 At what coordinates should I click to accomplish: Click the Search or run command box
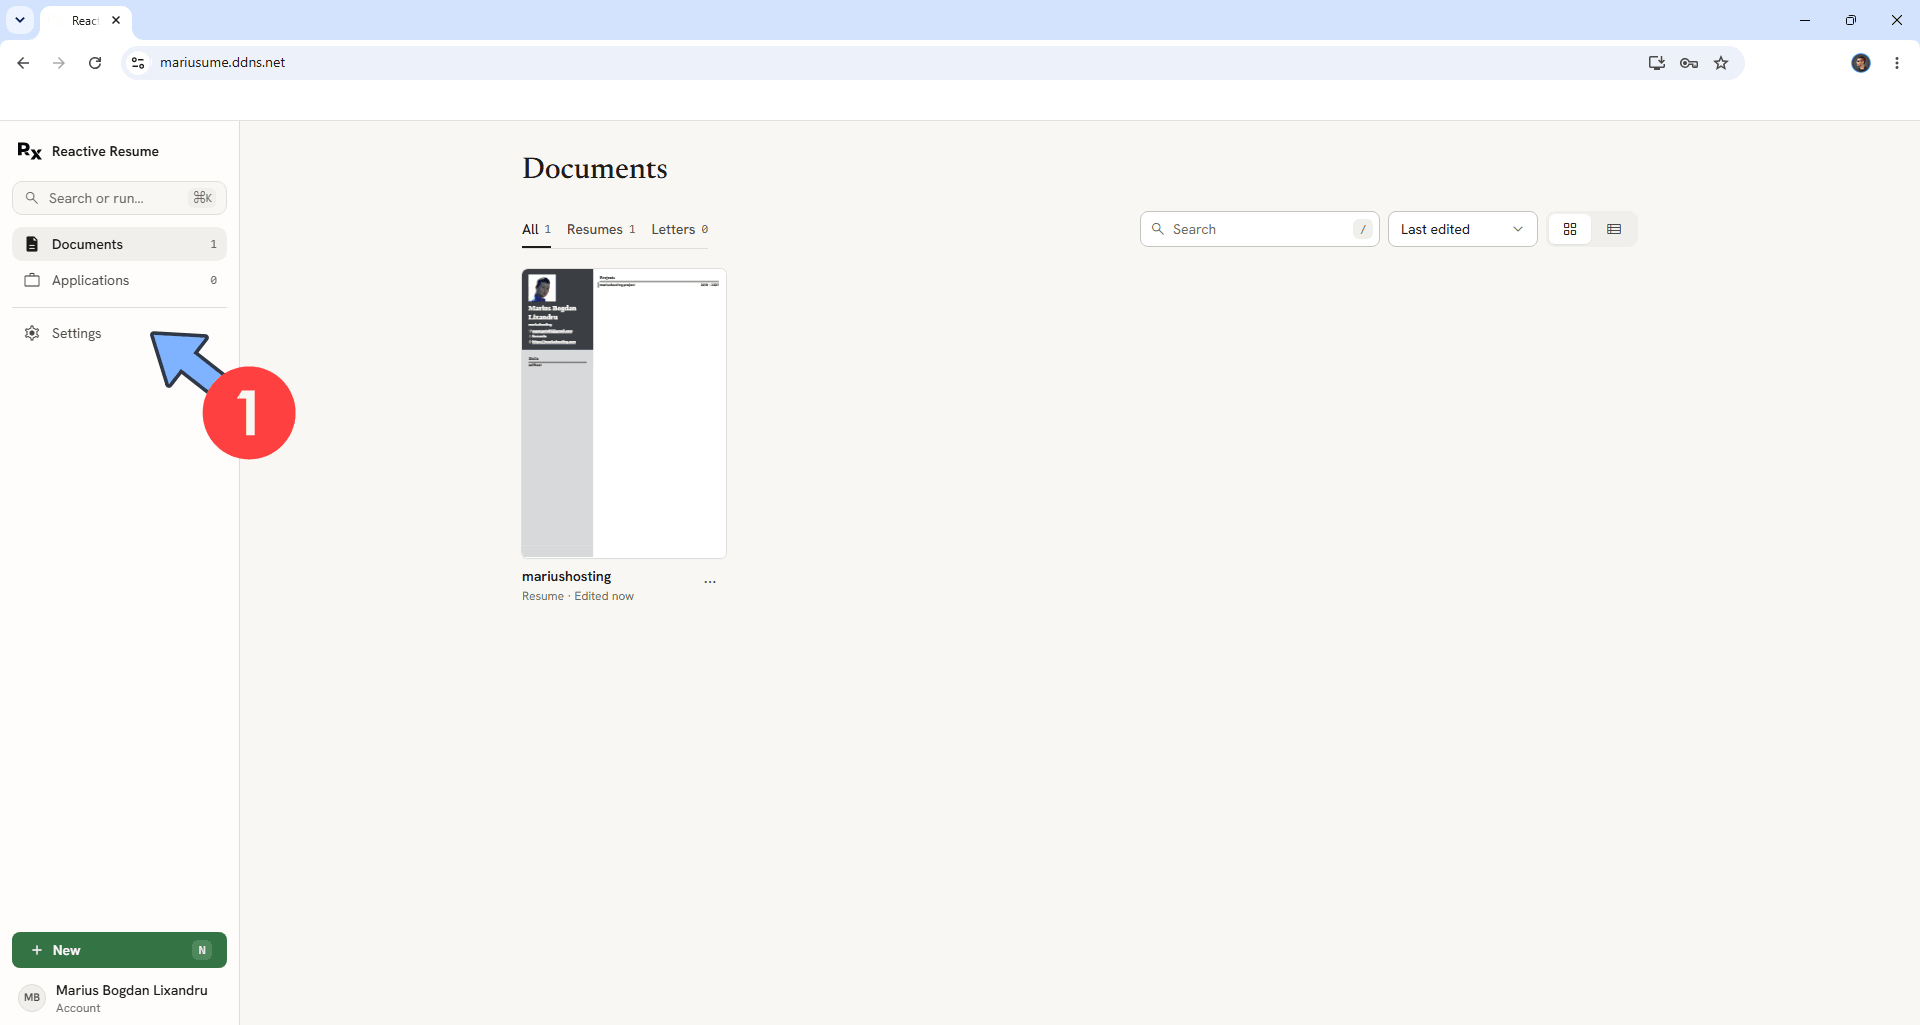coord(119,198)
